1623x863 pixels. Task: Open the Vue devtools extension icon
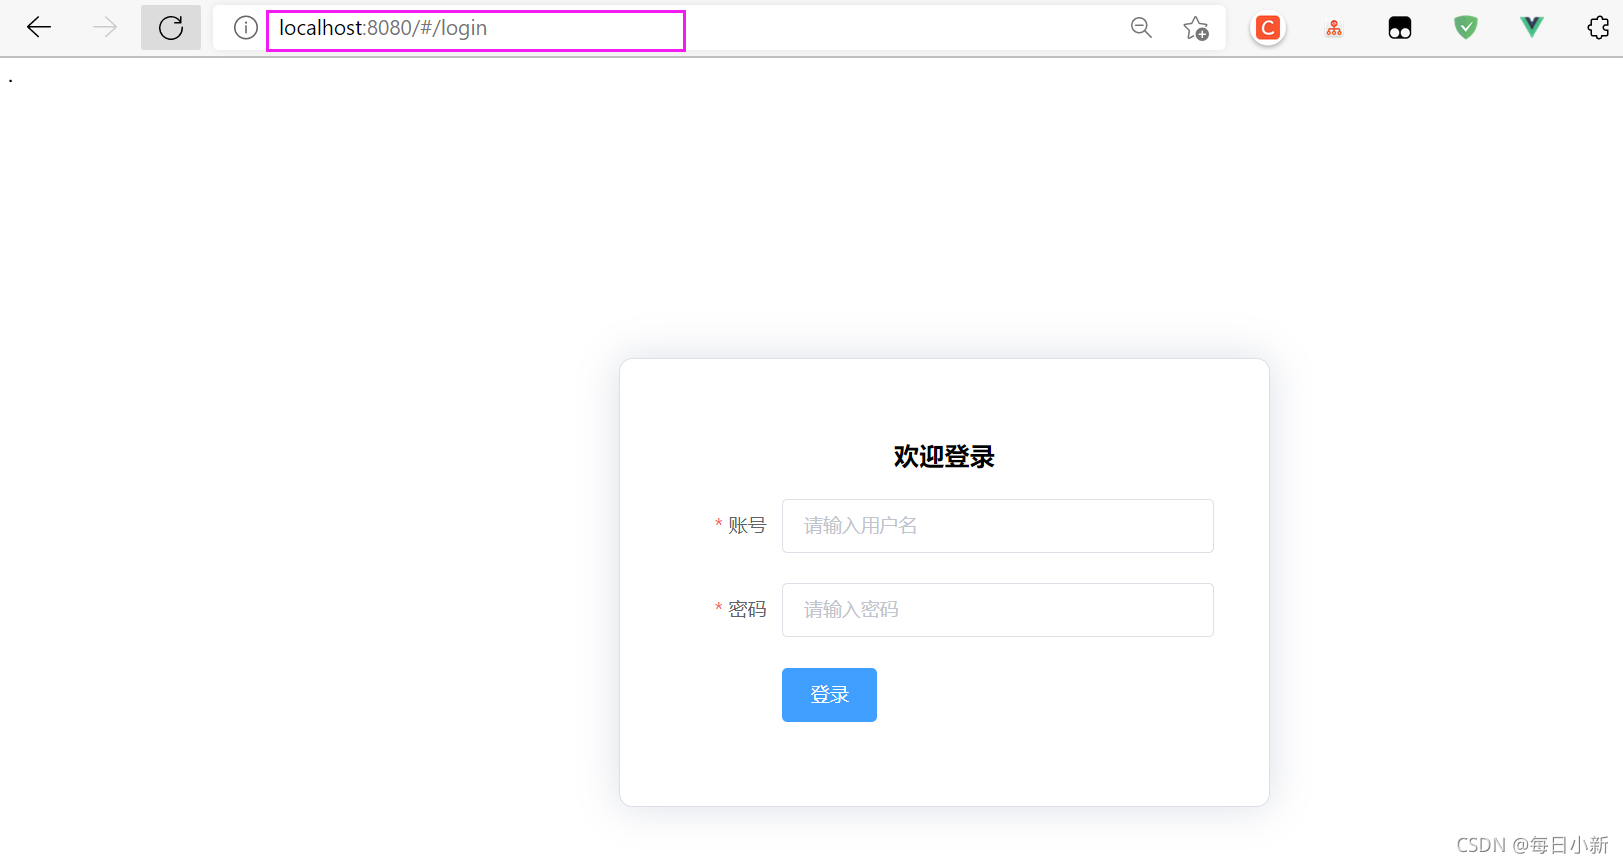pyautogui.click(x=1532, y=28)
